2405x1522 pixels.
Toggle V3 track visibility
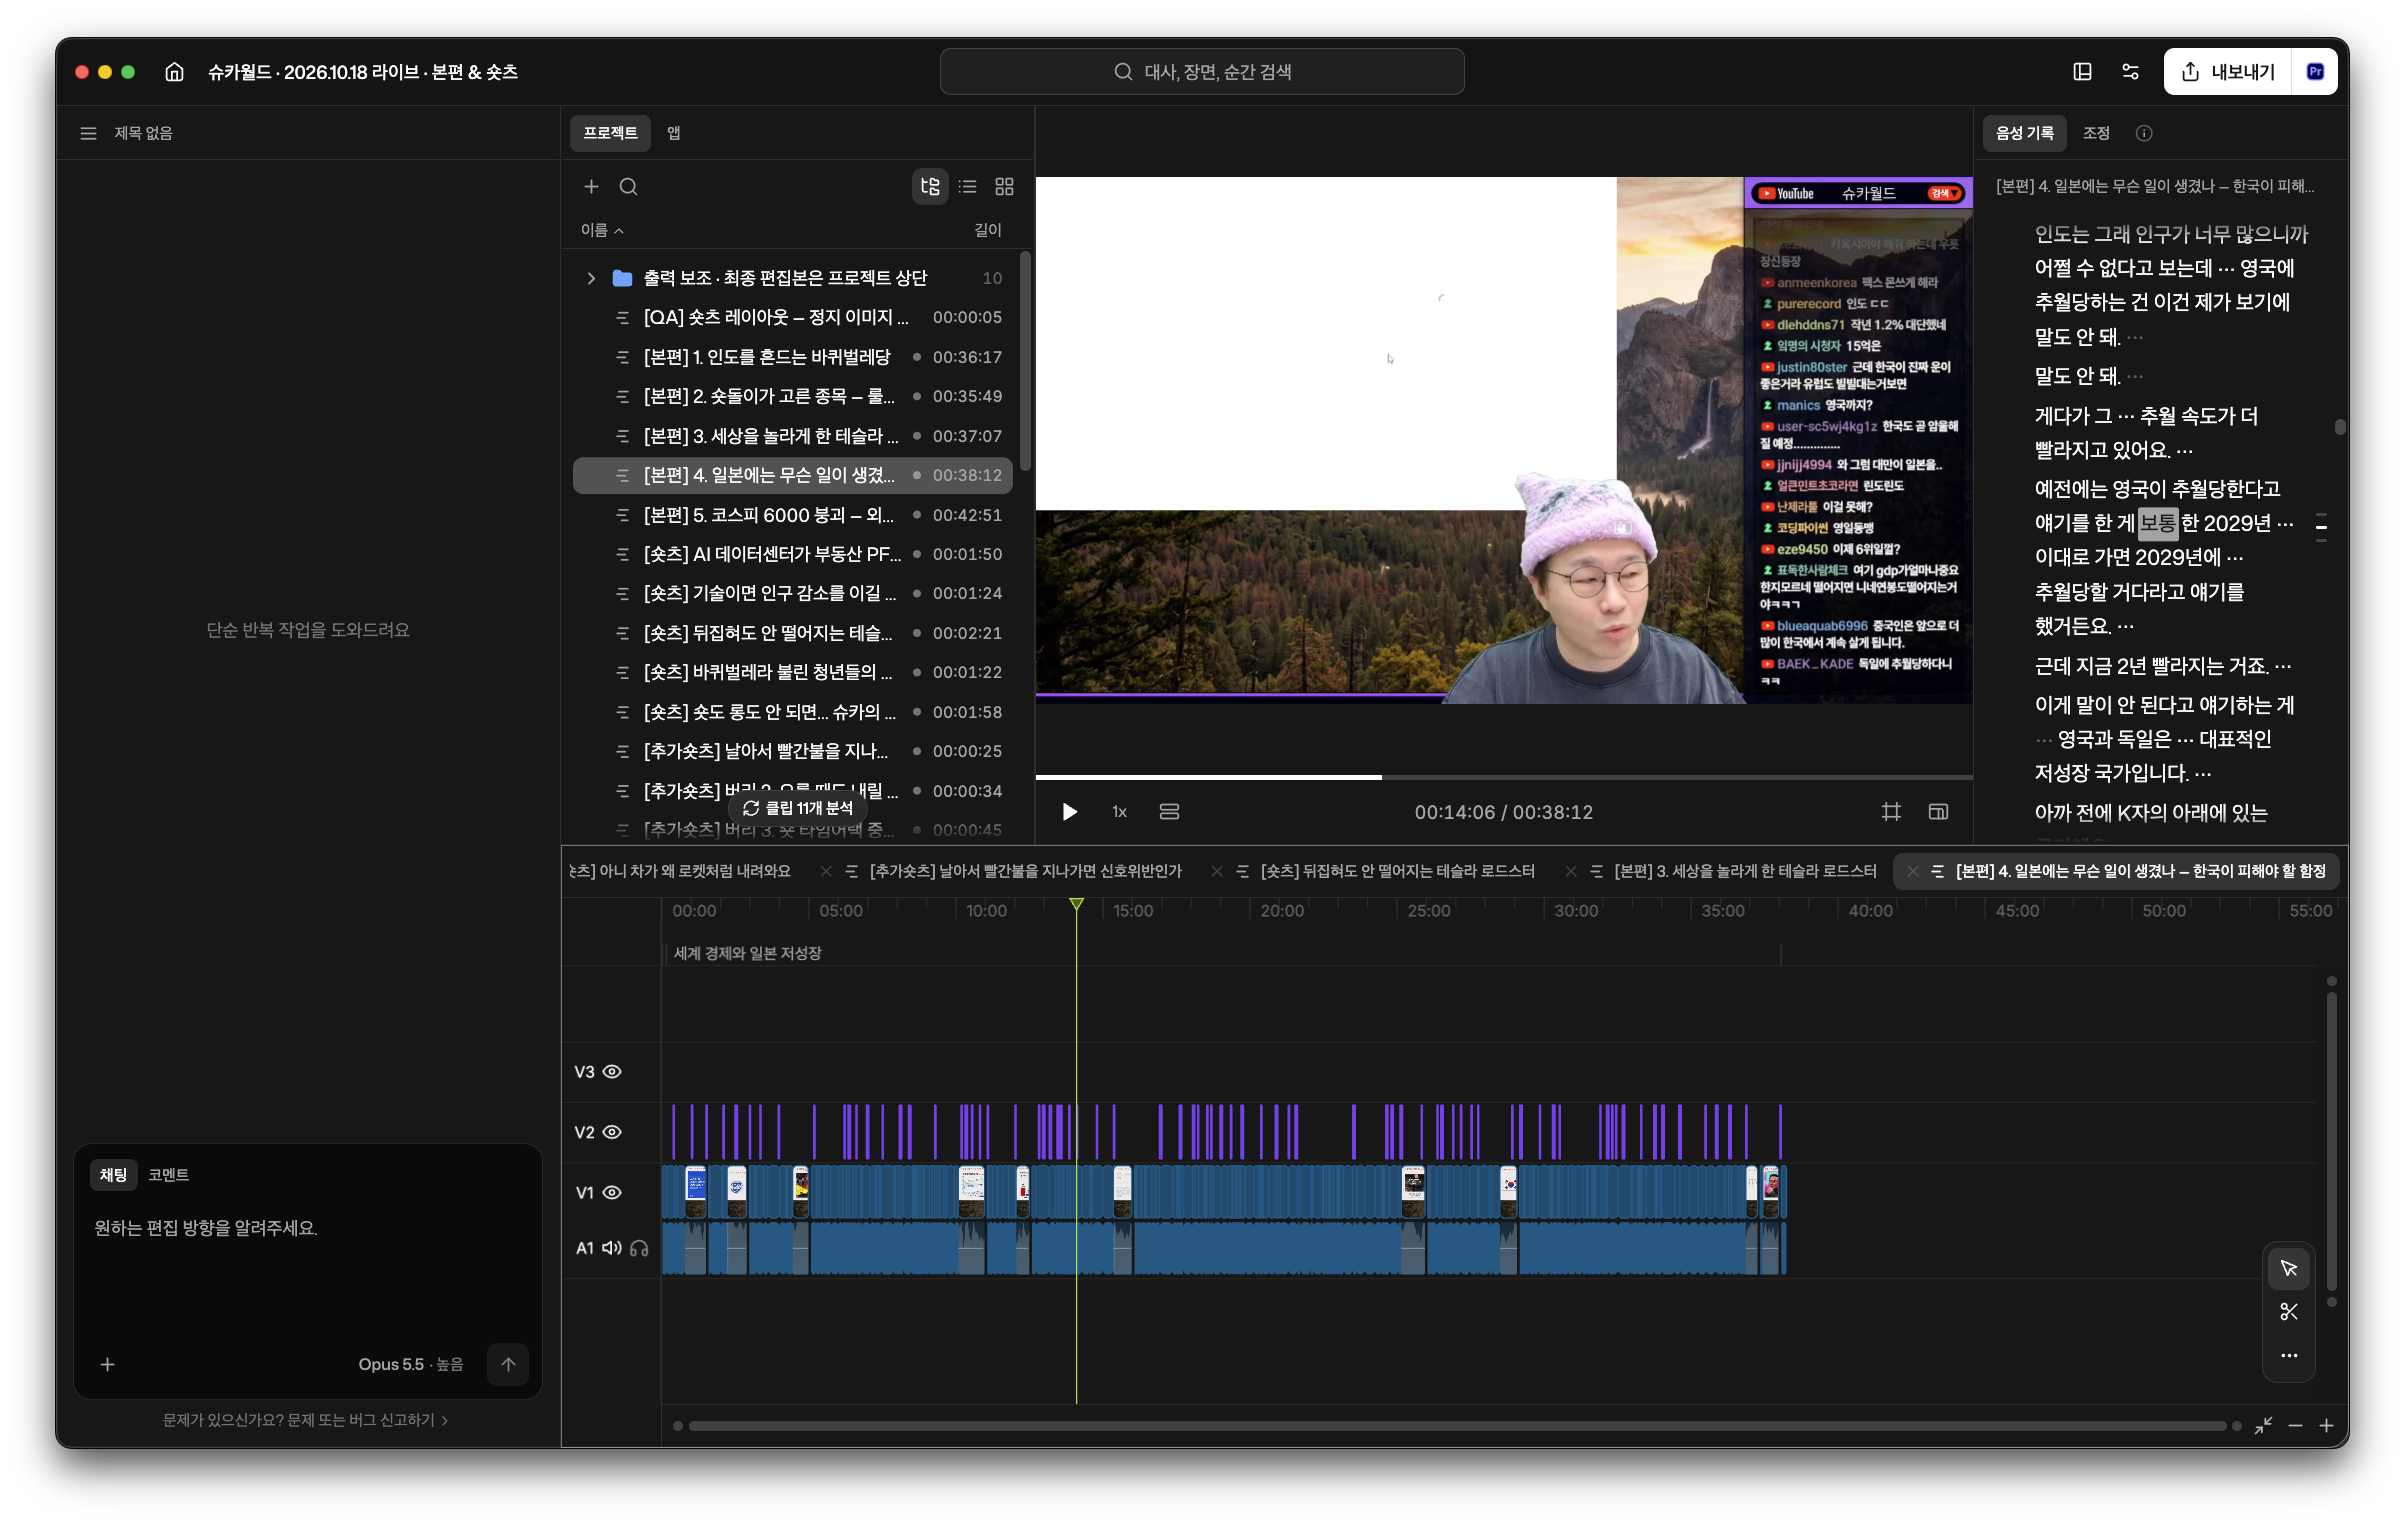click(x=612, y=1072)
